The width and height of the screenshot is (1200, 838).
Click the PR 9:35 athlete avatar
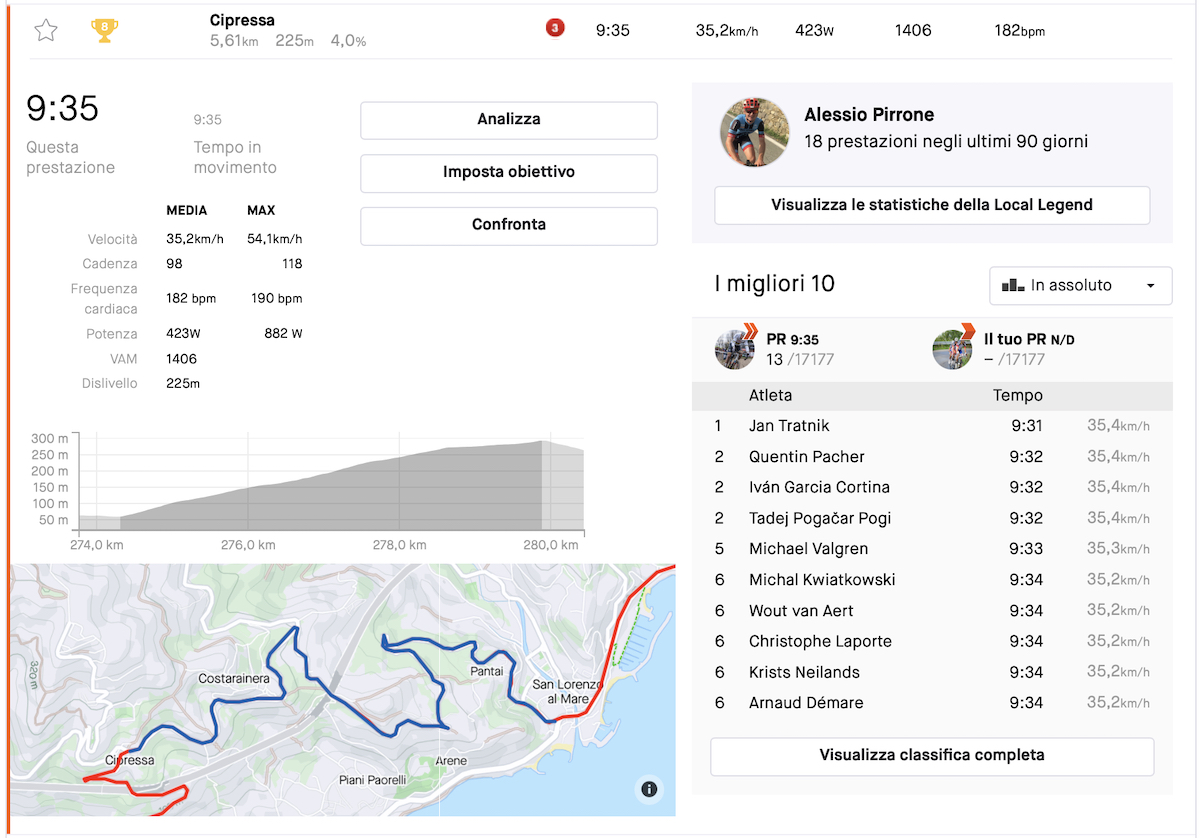[735, 349]
